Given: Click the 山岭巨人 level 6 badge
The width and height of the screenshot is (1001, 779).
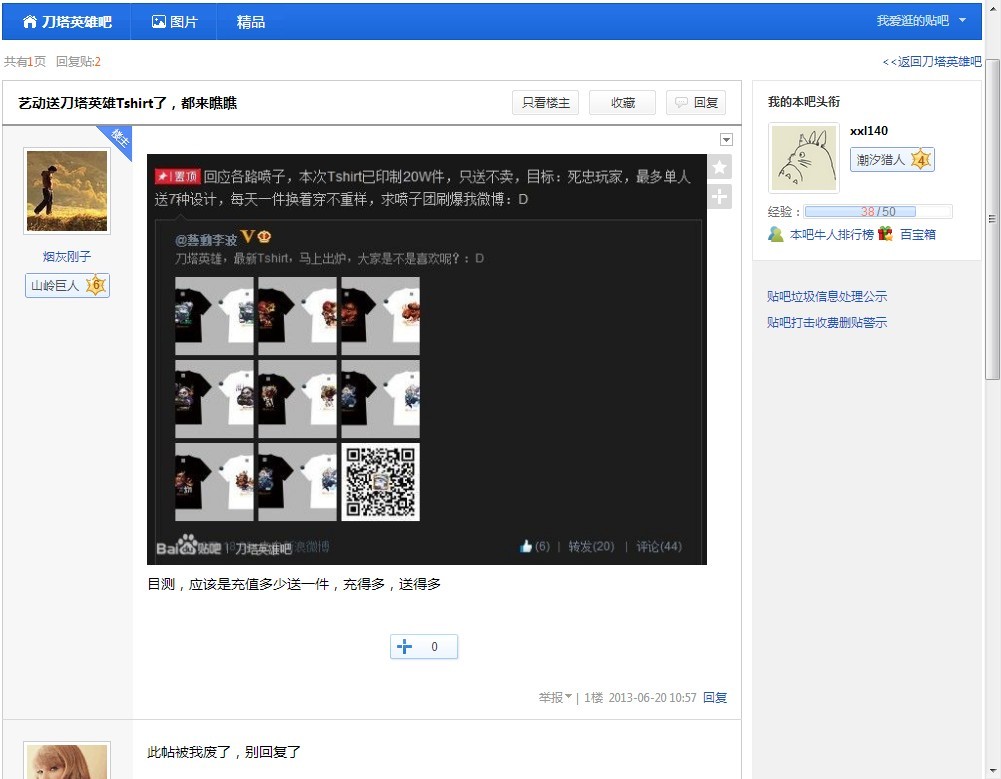Looking at the screenshot, I should tap(67, 285).
